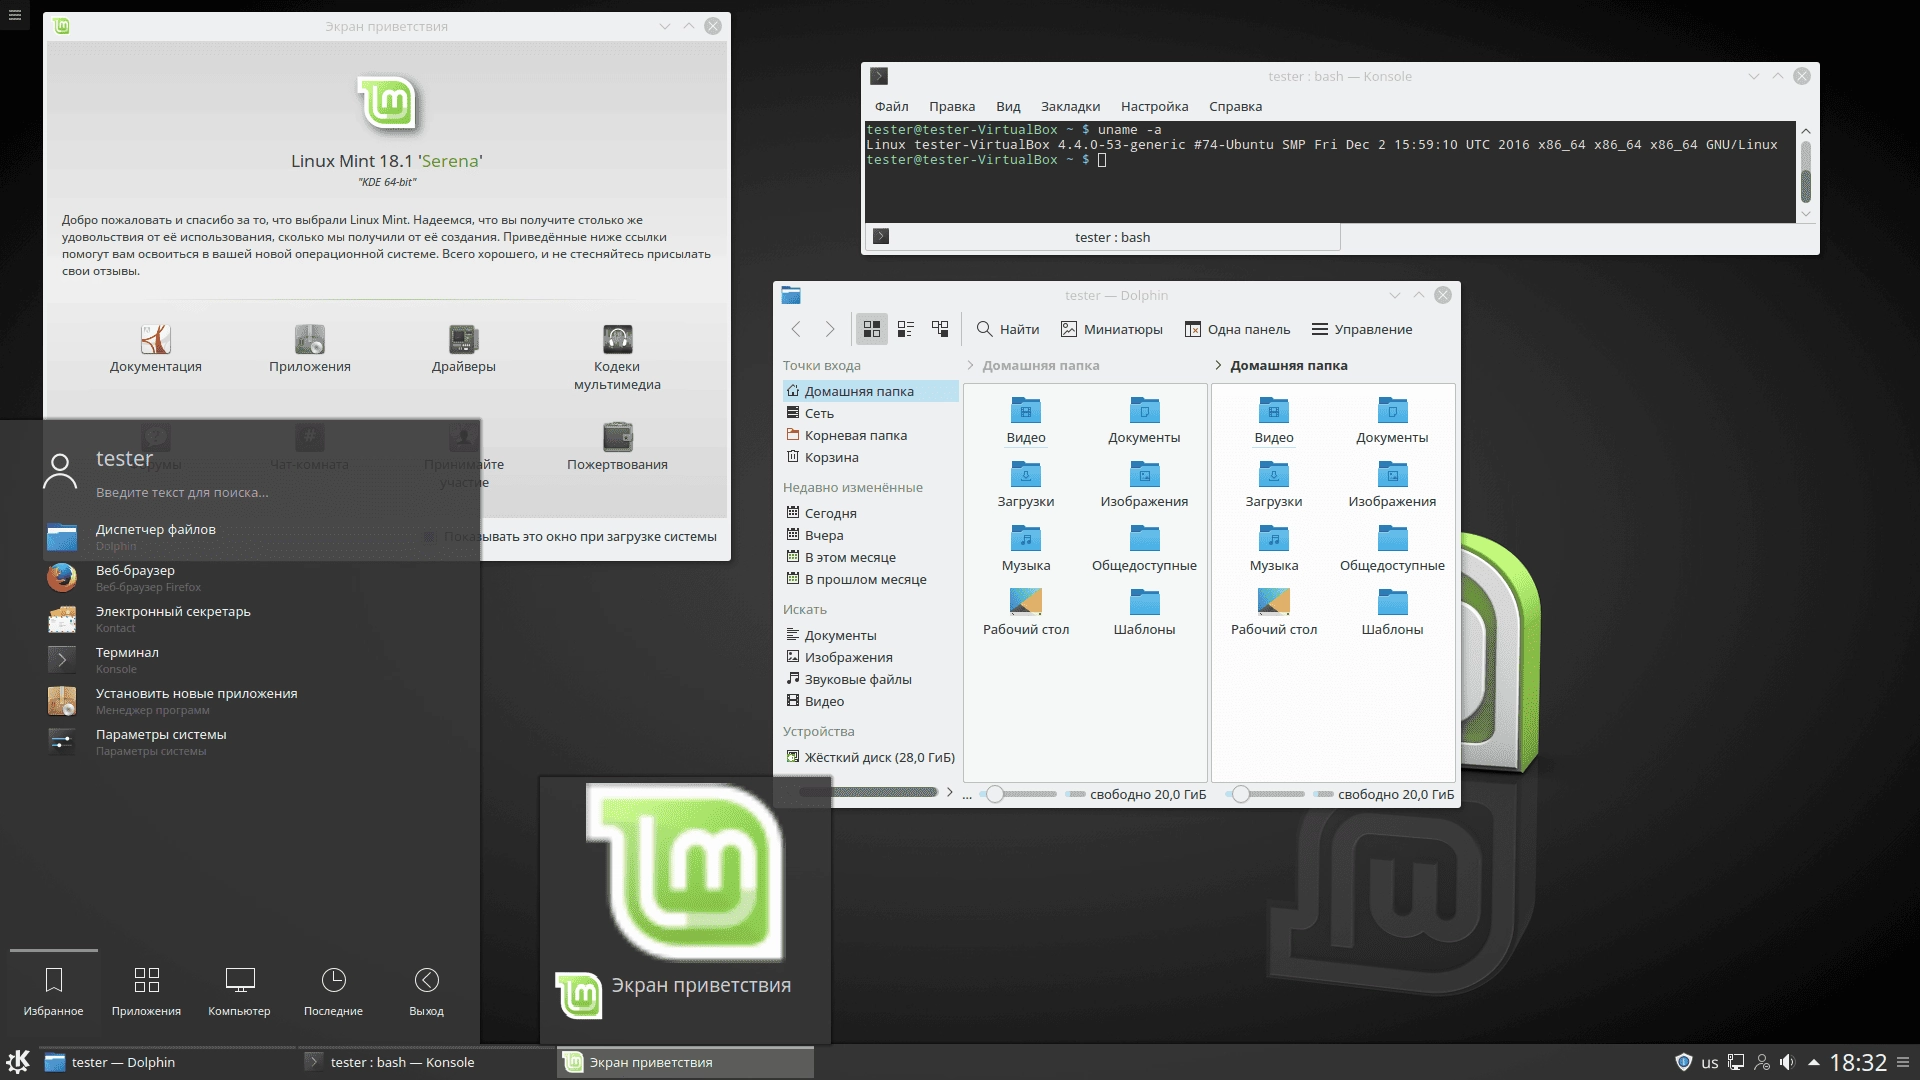Switch Dolphin to icons view mode
The image size is (1920, 1080).
pyautogui.click(x=872, y=329)
